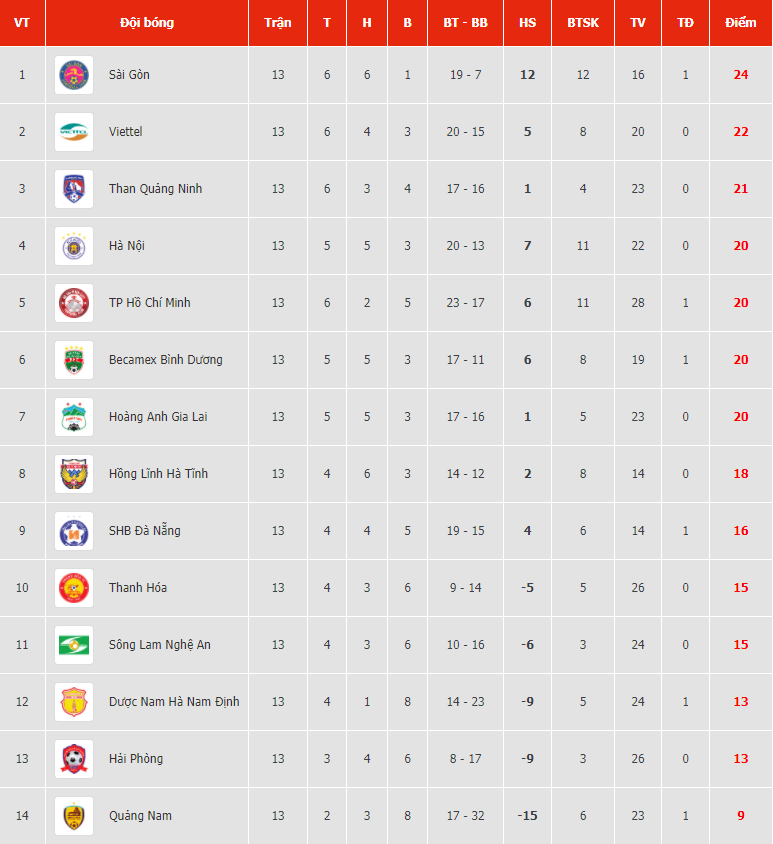Click the Hồng Lĩnh Hà Tĩnh badge

pos(74,474)
